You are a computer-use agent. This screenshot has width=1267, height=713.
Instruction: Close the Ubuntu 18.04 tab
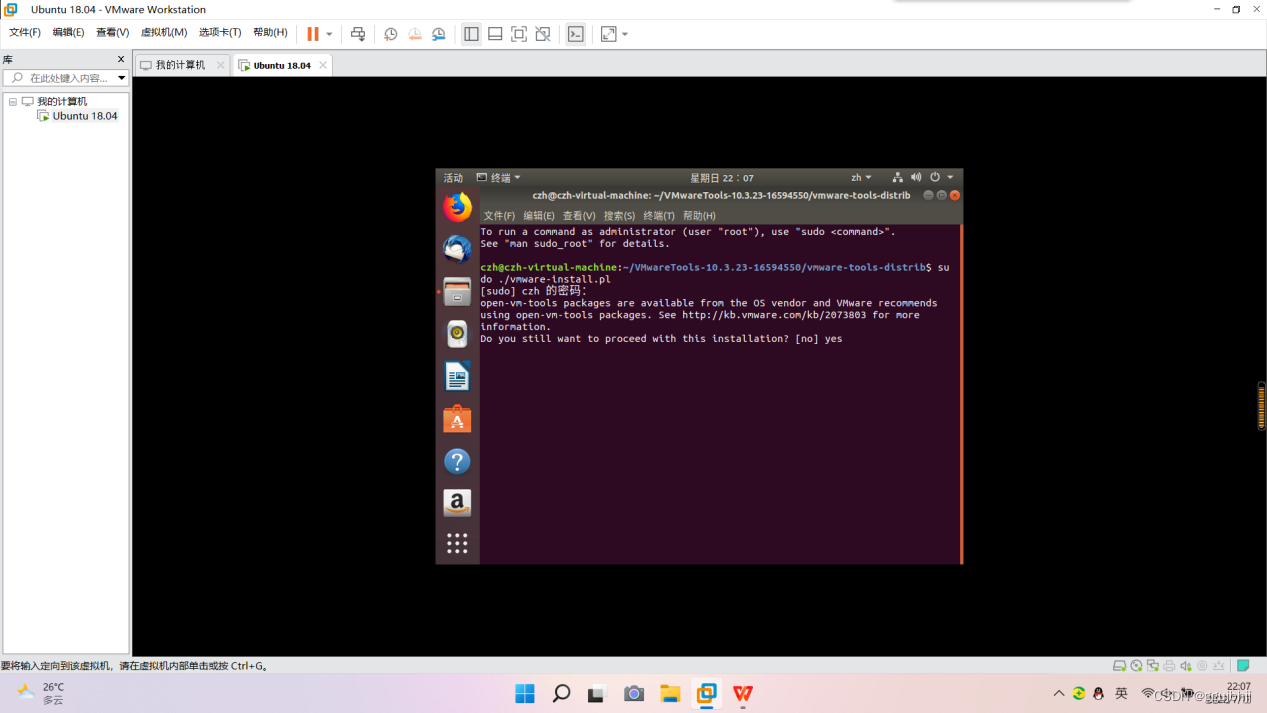click(323, 65)
